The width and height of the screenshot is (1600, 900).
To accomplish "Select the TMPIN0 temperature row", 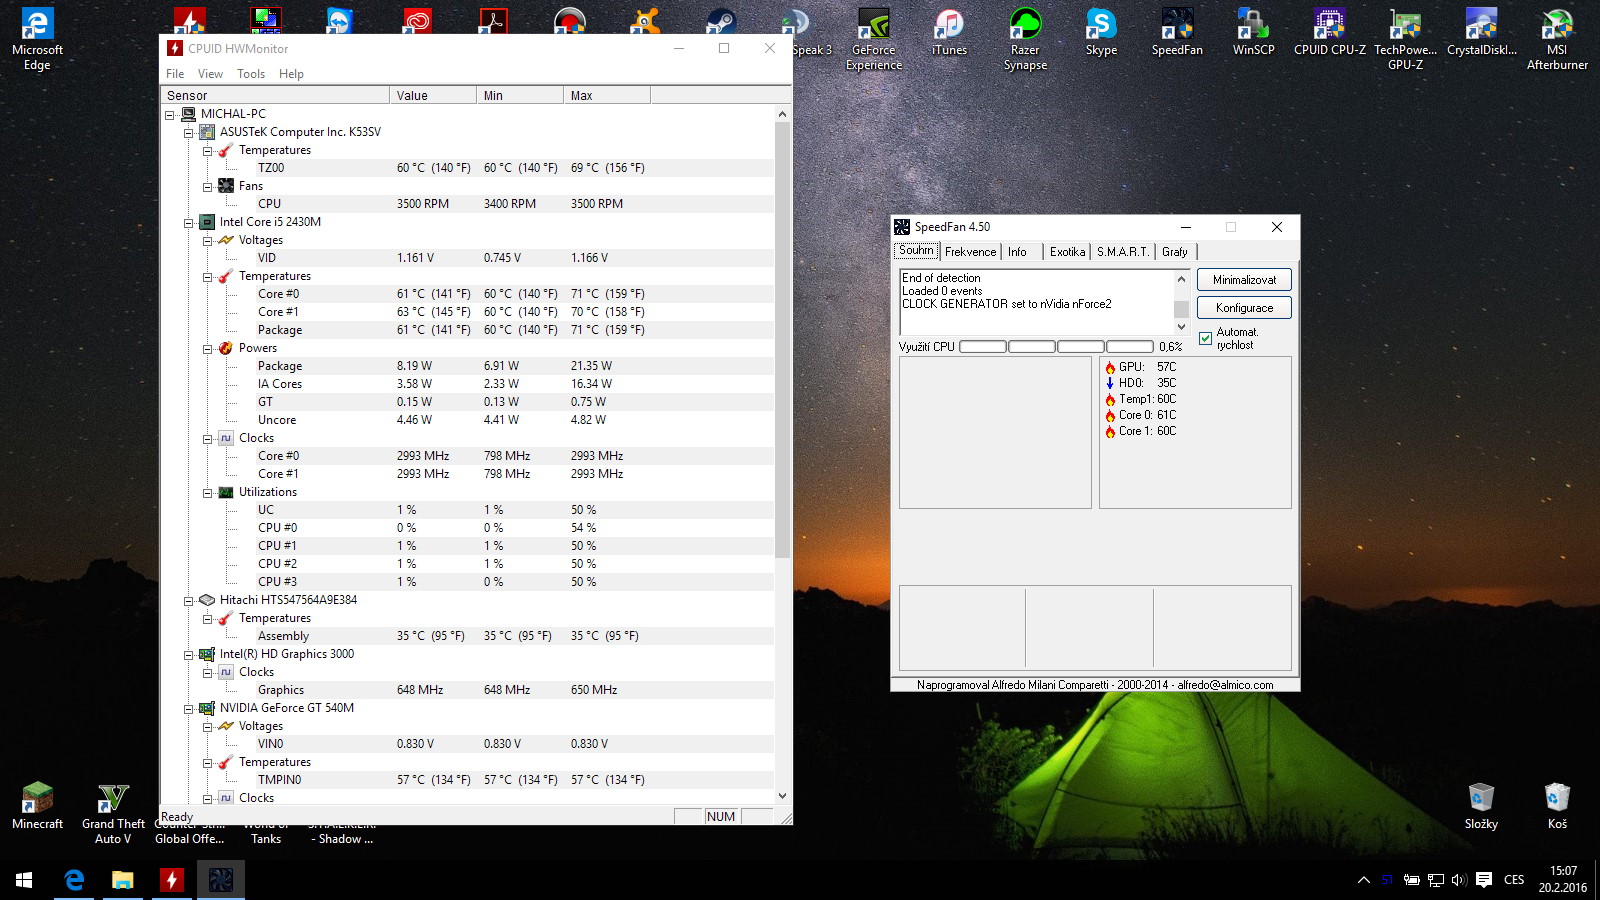I will [467, 780].
